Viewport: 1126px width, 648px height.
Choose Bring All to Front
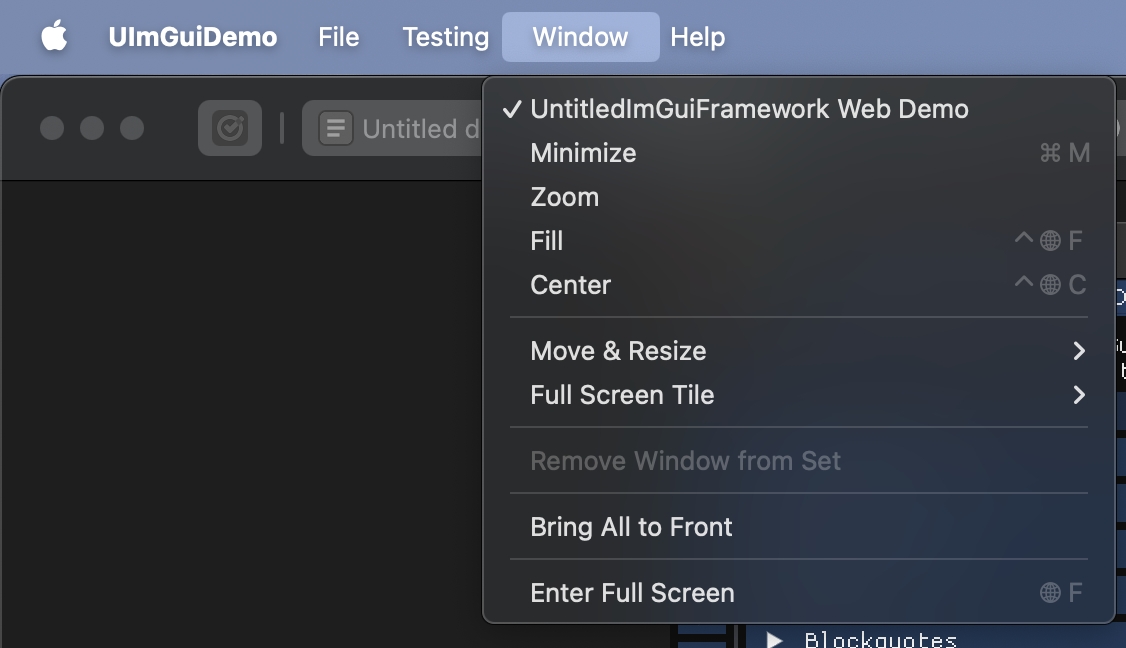(799, 527)
